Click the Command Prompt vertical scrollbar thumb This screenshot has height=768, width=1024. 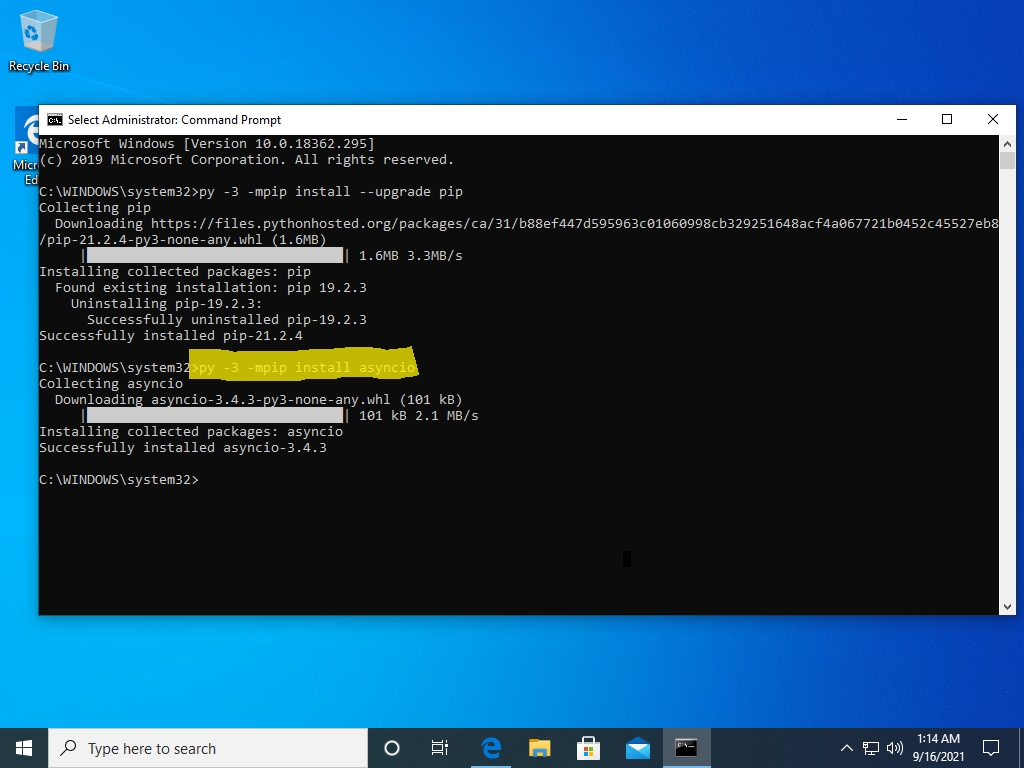click(x=1007, y=161)
